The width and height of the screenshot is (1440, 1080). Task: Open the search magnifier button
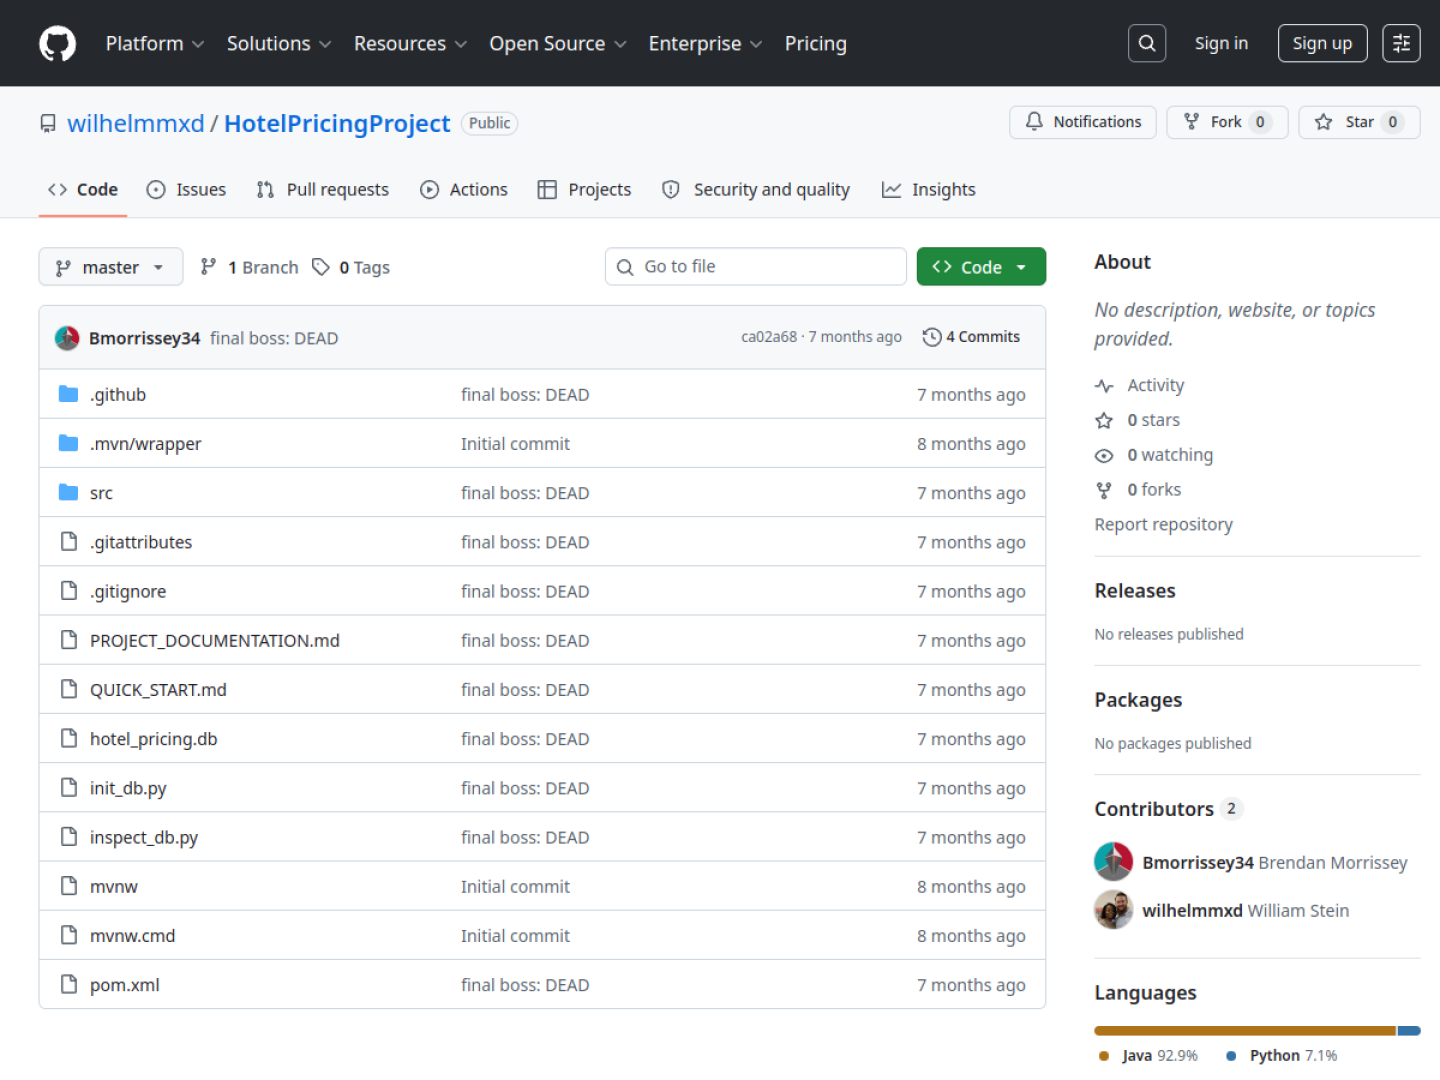click(1147, 43)
